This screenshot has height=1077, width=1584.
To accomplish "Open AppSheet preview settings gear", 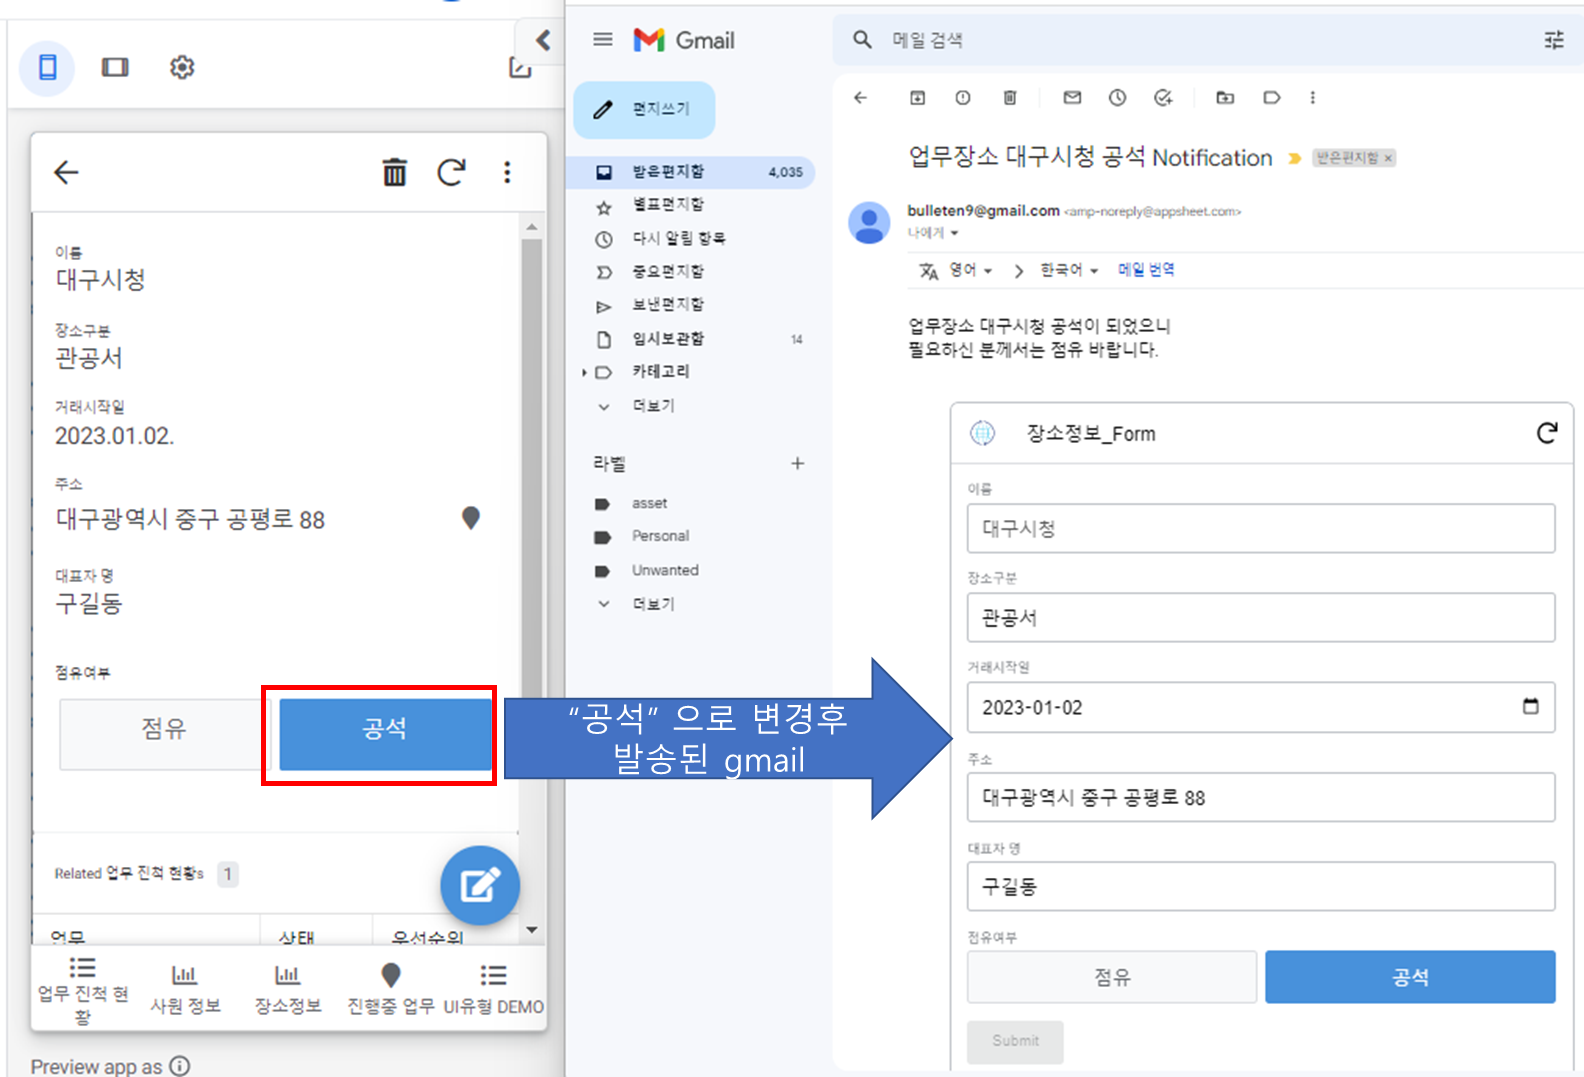I will point(182,67).
